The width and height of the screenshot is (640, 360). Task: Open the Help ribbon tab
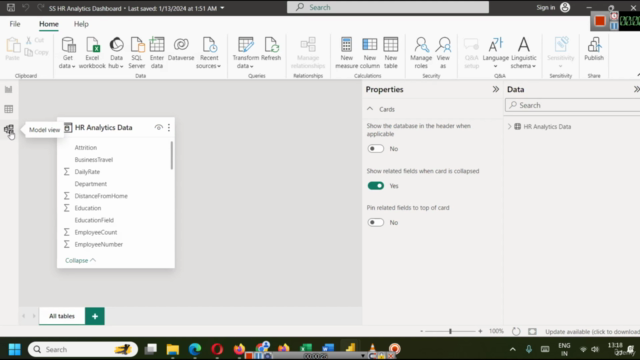pyautogui.click(x=81, y=24)
